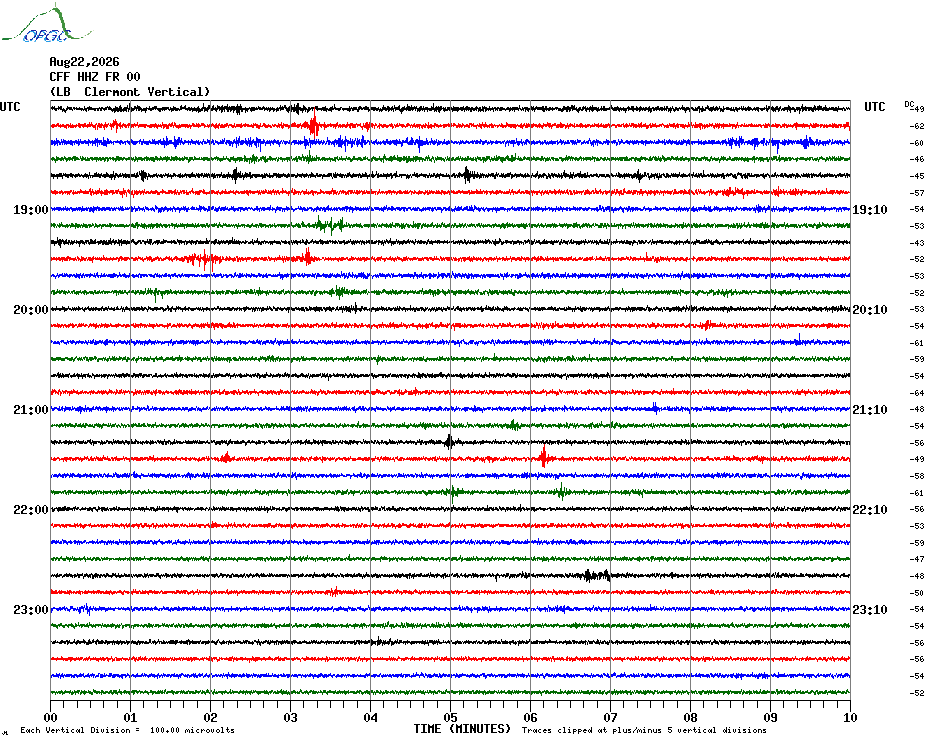Click the UTC label right of the plot
The image size is (930, 744).
[x=874, y=107]
